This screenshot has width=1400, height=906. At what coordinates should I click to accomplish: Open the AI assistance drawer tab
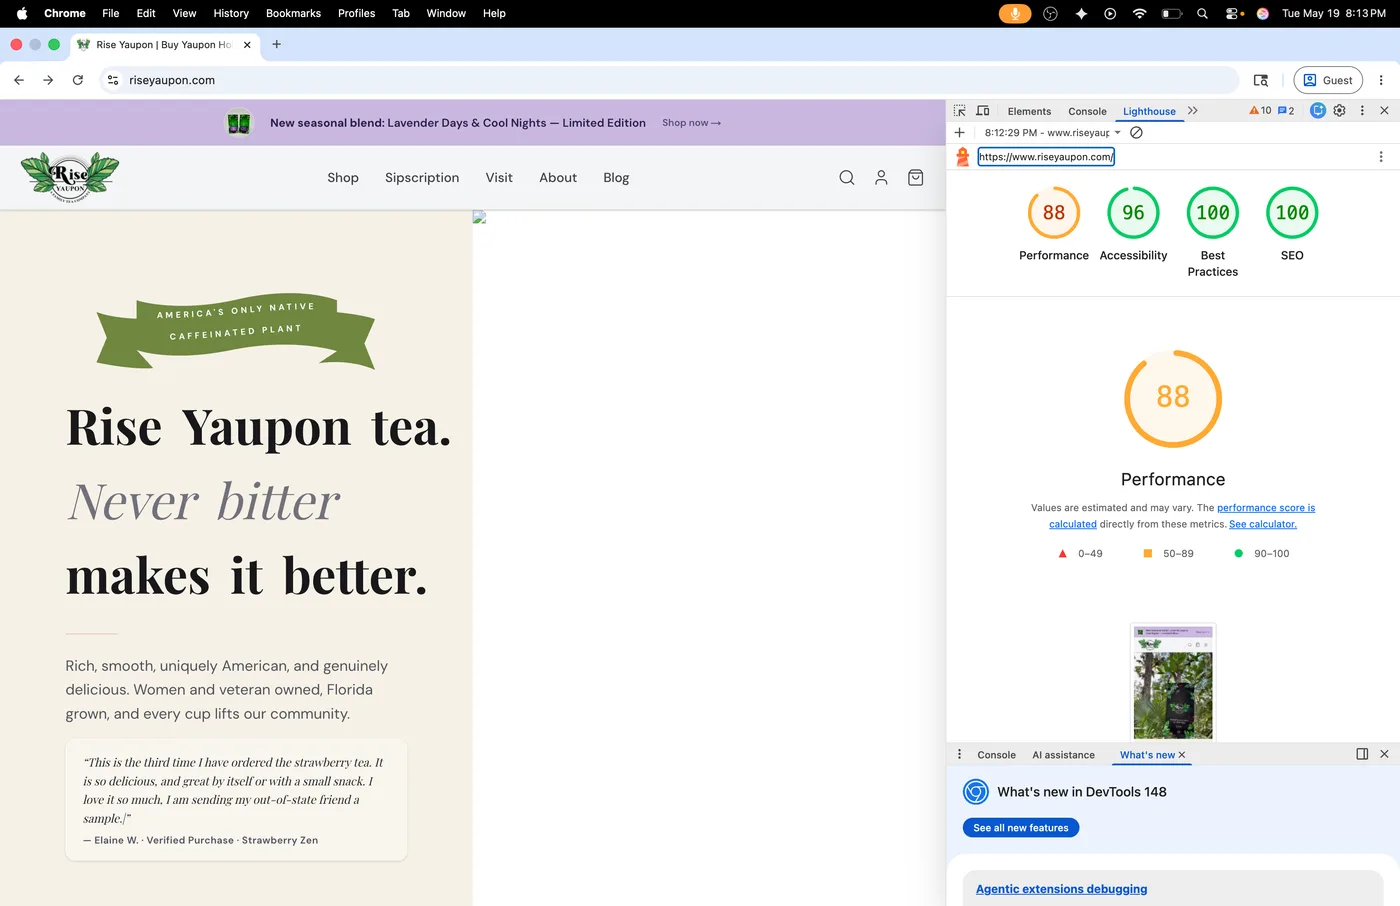click(1063, 755)
